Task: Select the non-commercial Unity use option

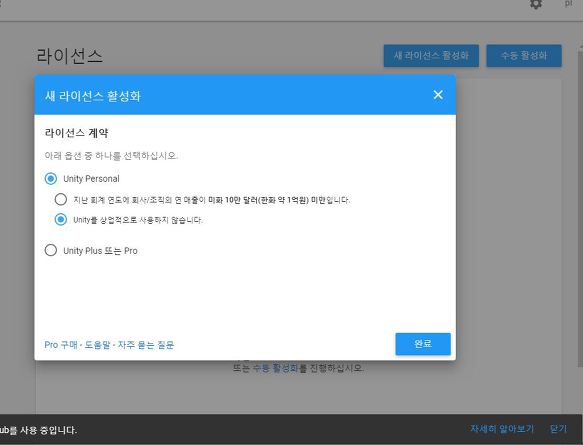Action: coord(61,220)
